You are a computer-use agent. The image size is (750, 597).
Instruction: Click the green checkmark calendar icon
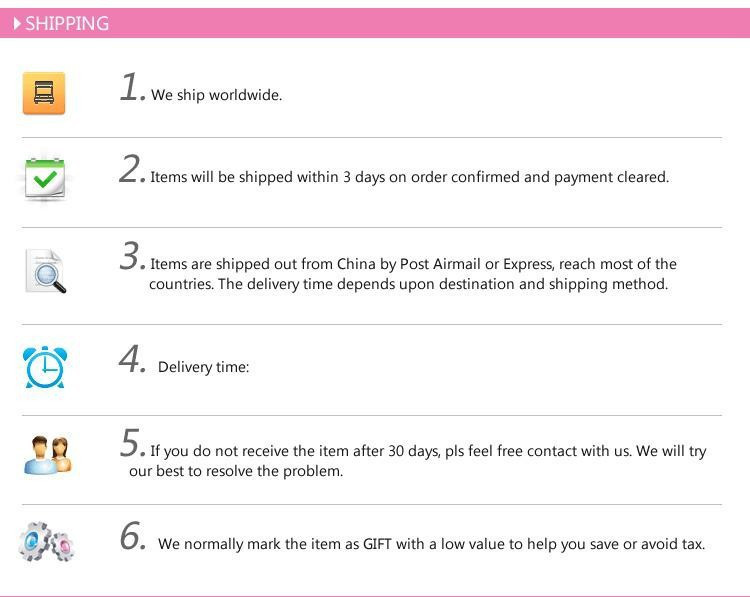tap(46, 179)
